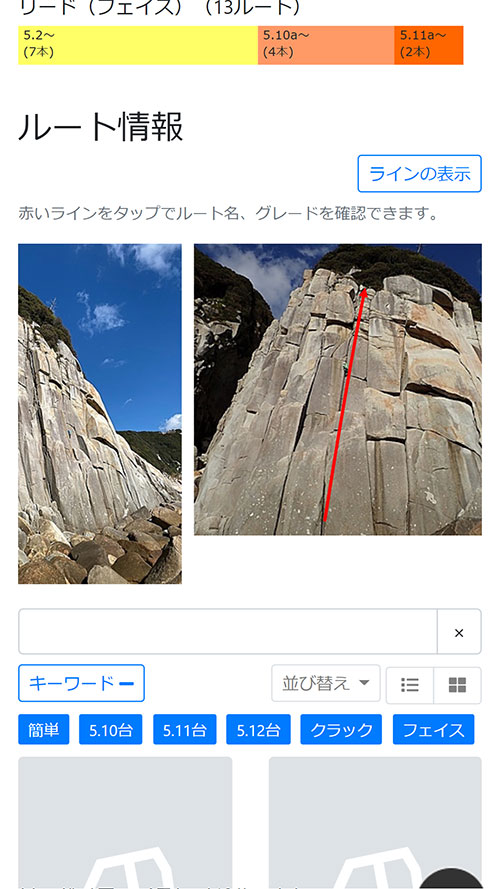This screenshot has height=889, width=500.
Task: Click ラインの表示 button
Action: (420, 173)
